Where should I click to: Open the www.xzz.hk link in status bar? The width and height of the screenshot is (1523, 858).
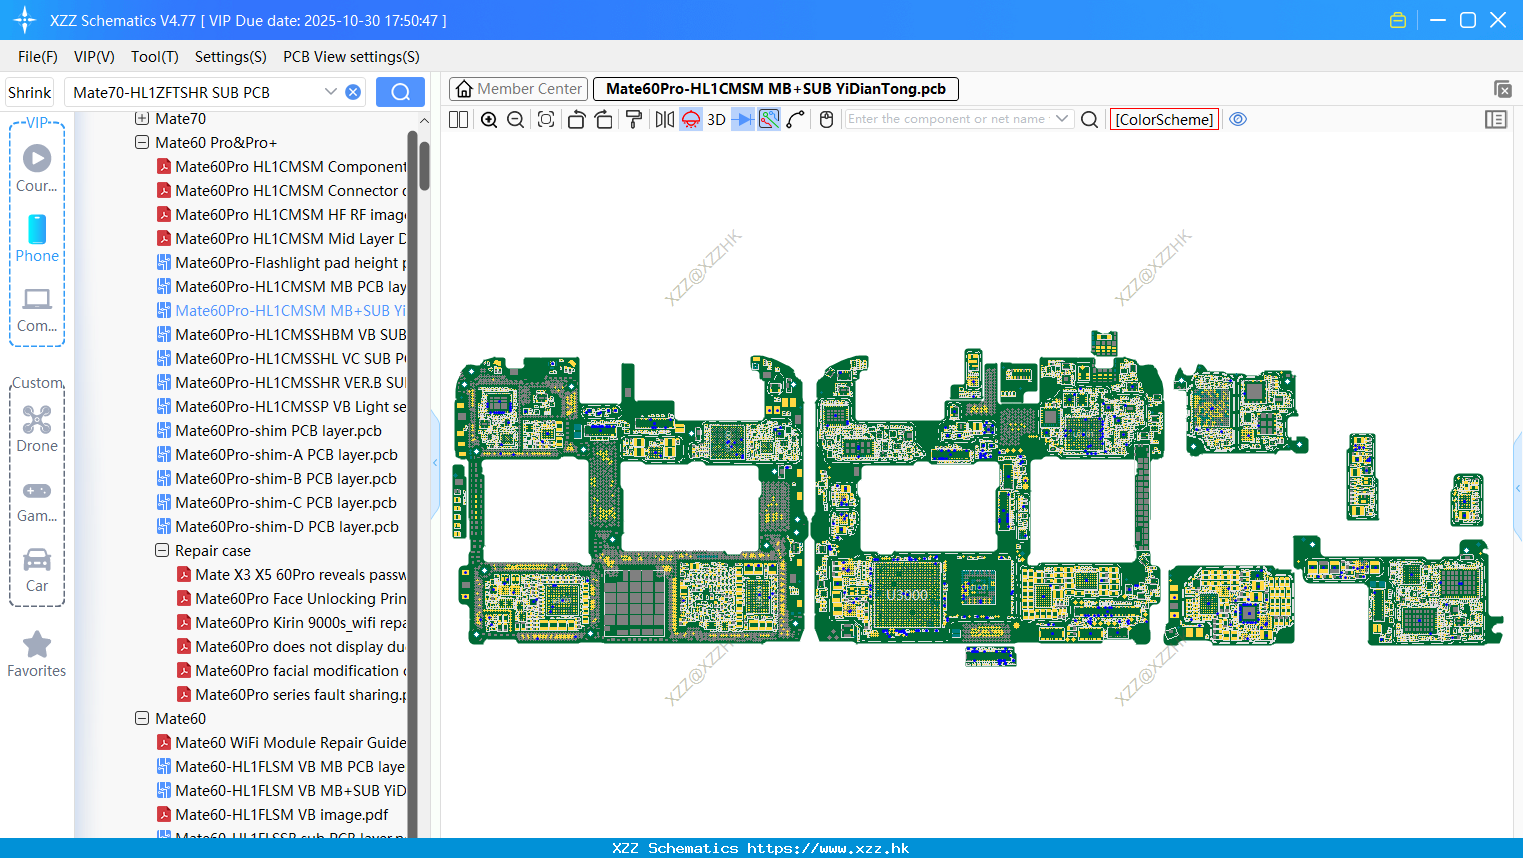tap(828, 848)
